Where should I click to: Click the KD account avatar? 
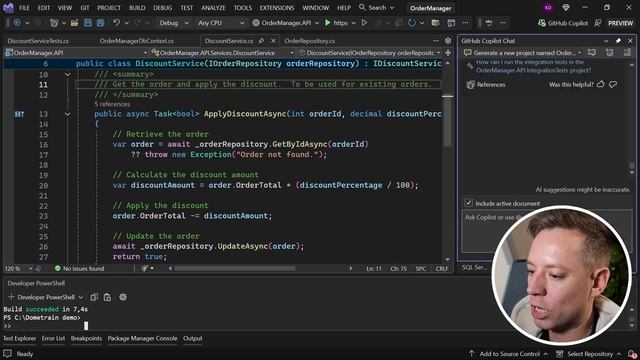pyautogui.click(x=548, y=7)
